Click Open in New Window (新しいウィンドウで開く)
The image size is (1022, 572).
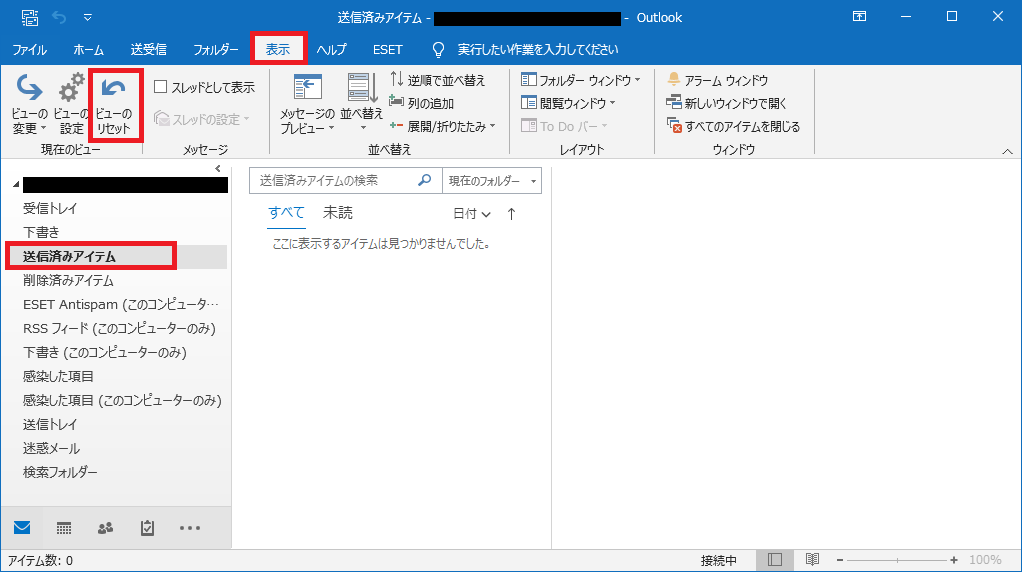click(x=727, y=103)
